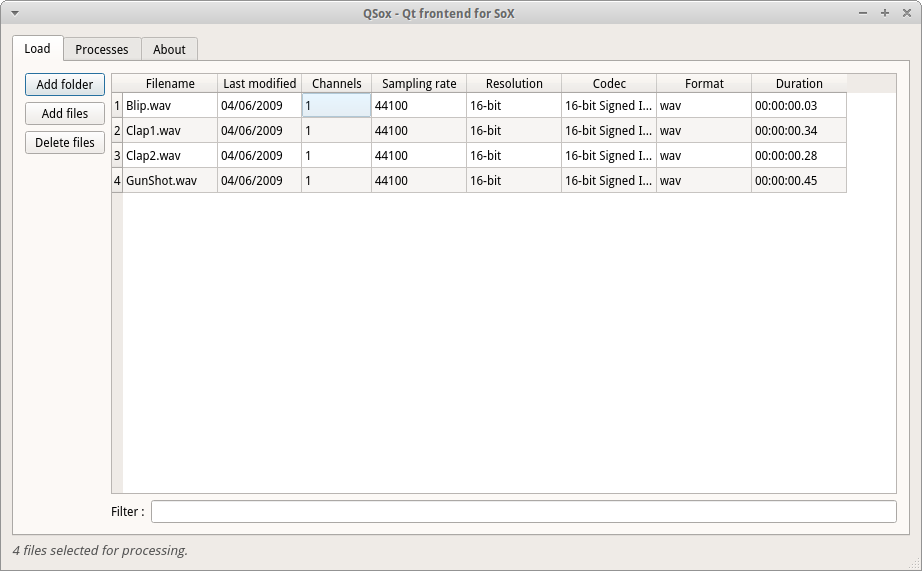Close the QSox window
The height and width of the screenshot is (571, 922).
click(x=907, y=13)
